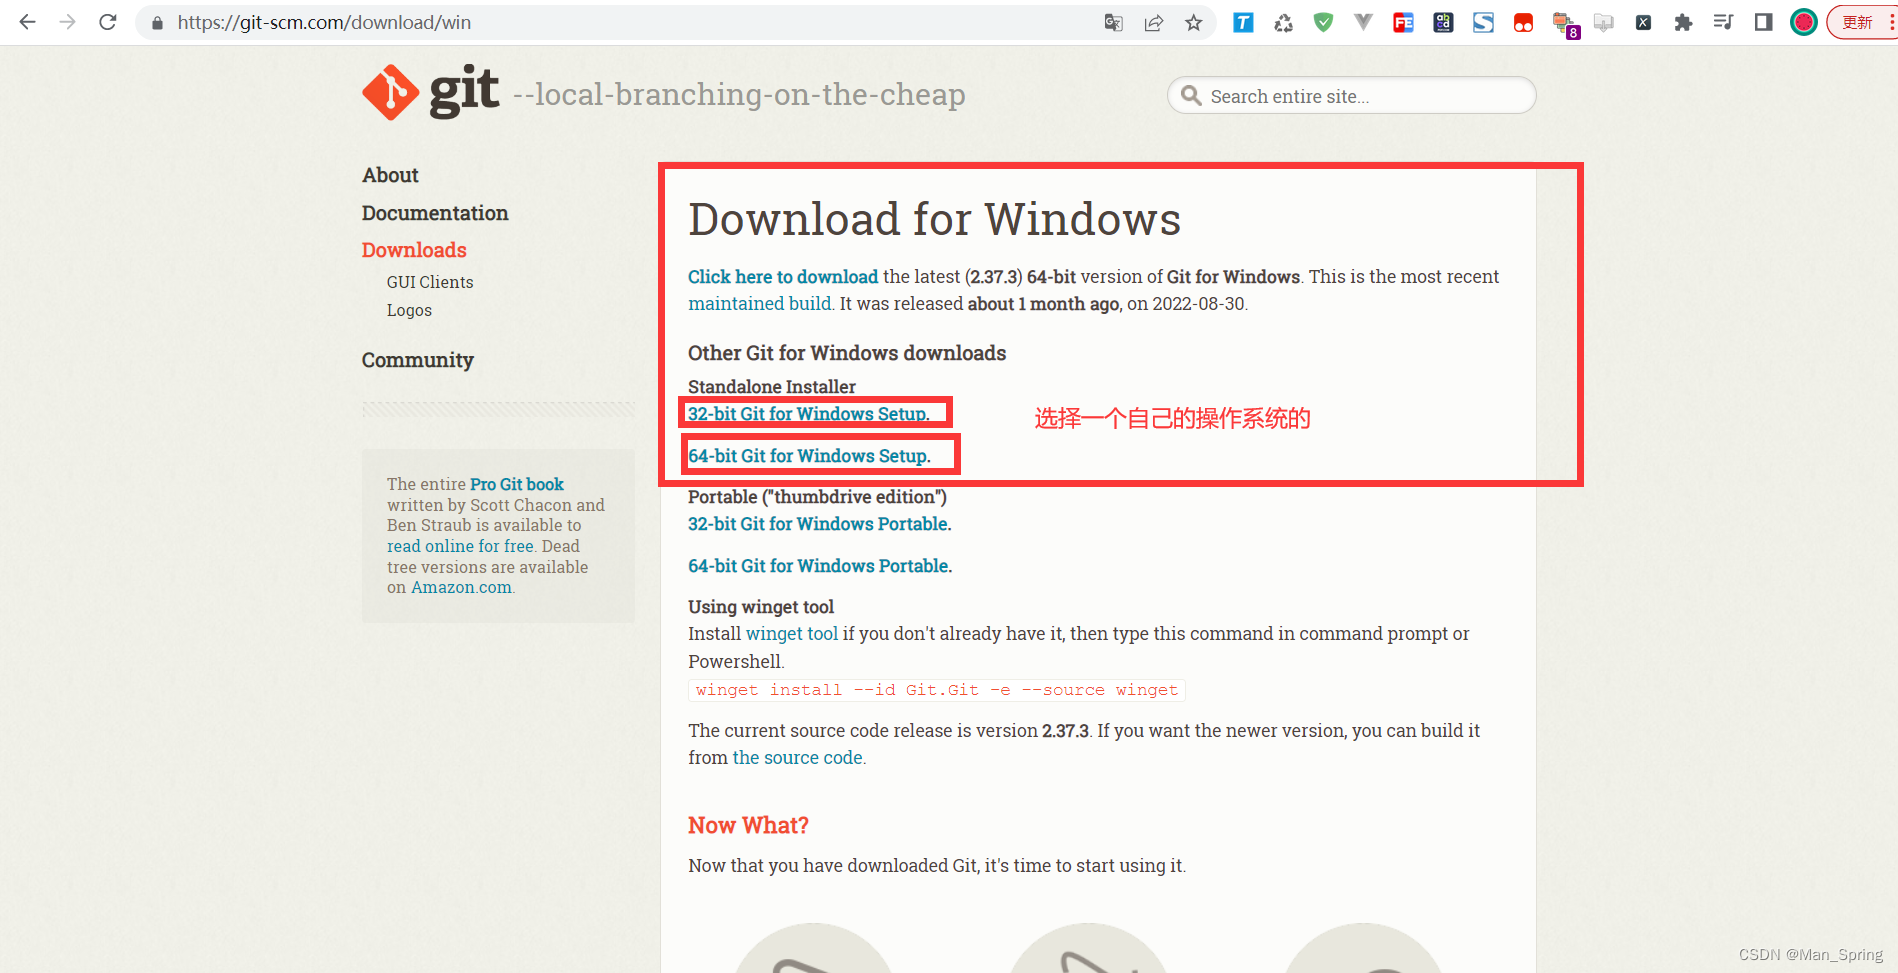Viewport: 1898px width, 973px height.
Task: Download 64-bit Git for Windows Portable
Action: 820,566
